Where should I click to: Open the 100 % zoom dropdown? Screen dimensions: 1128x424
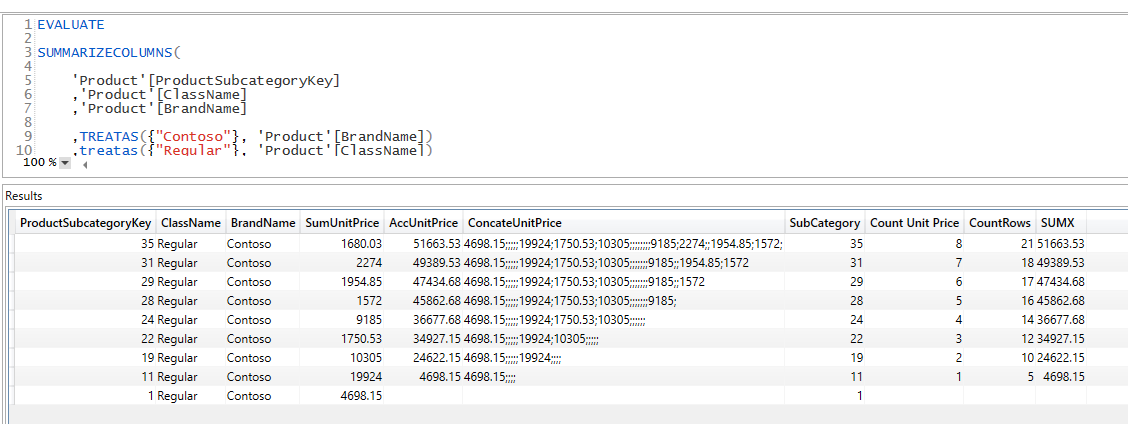[65, 163]
